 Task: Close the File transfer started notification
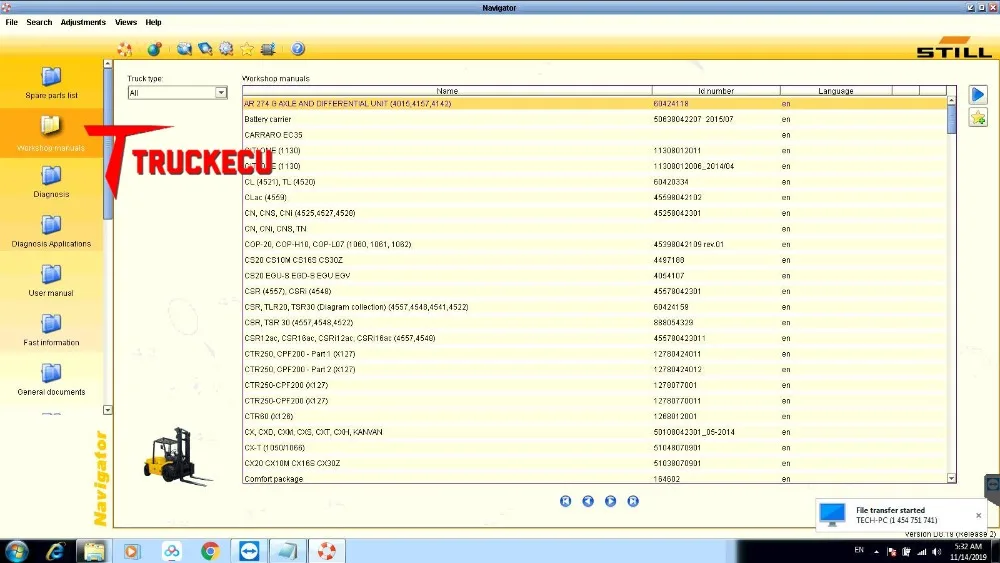978,515
